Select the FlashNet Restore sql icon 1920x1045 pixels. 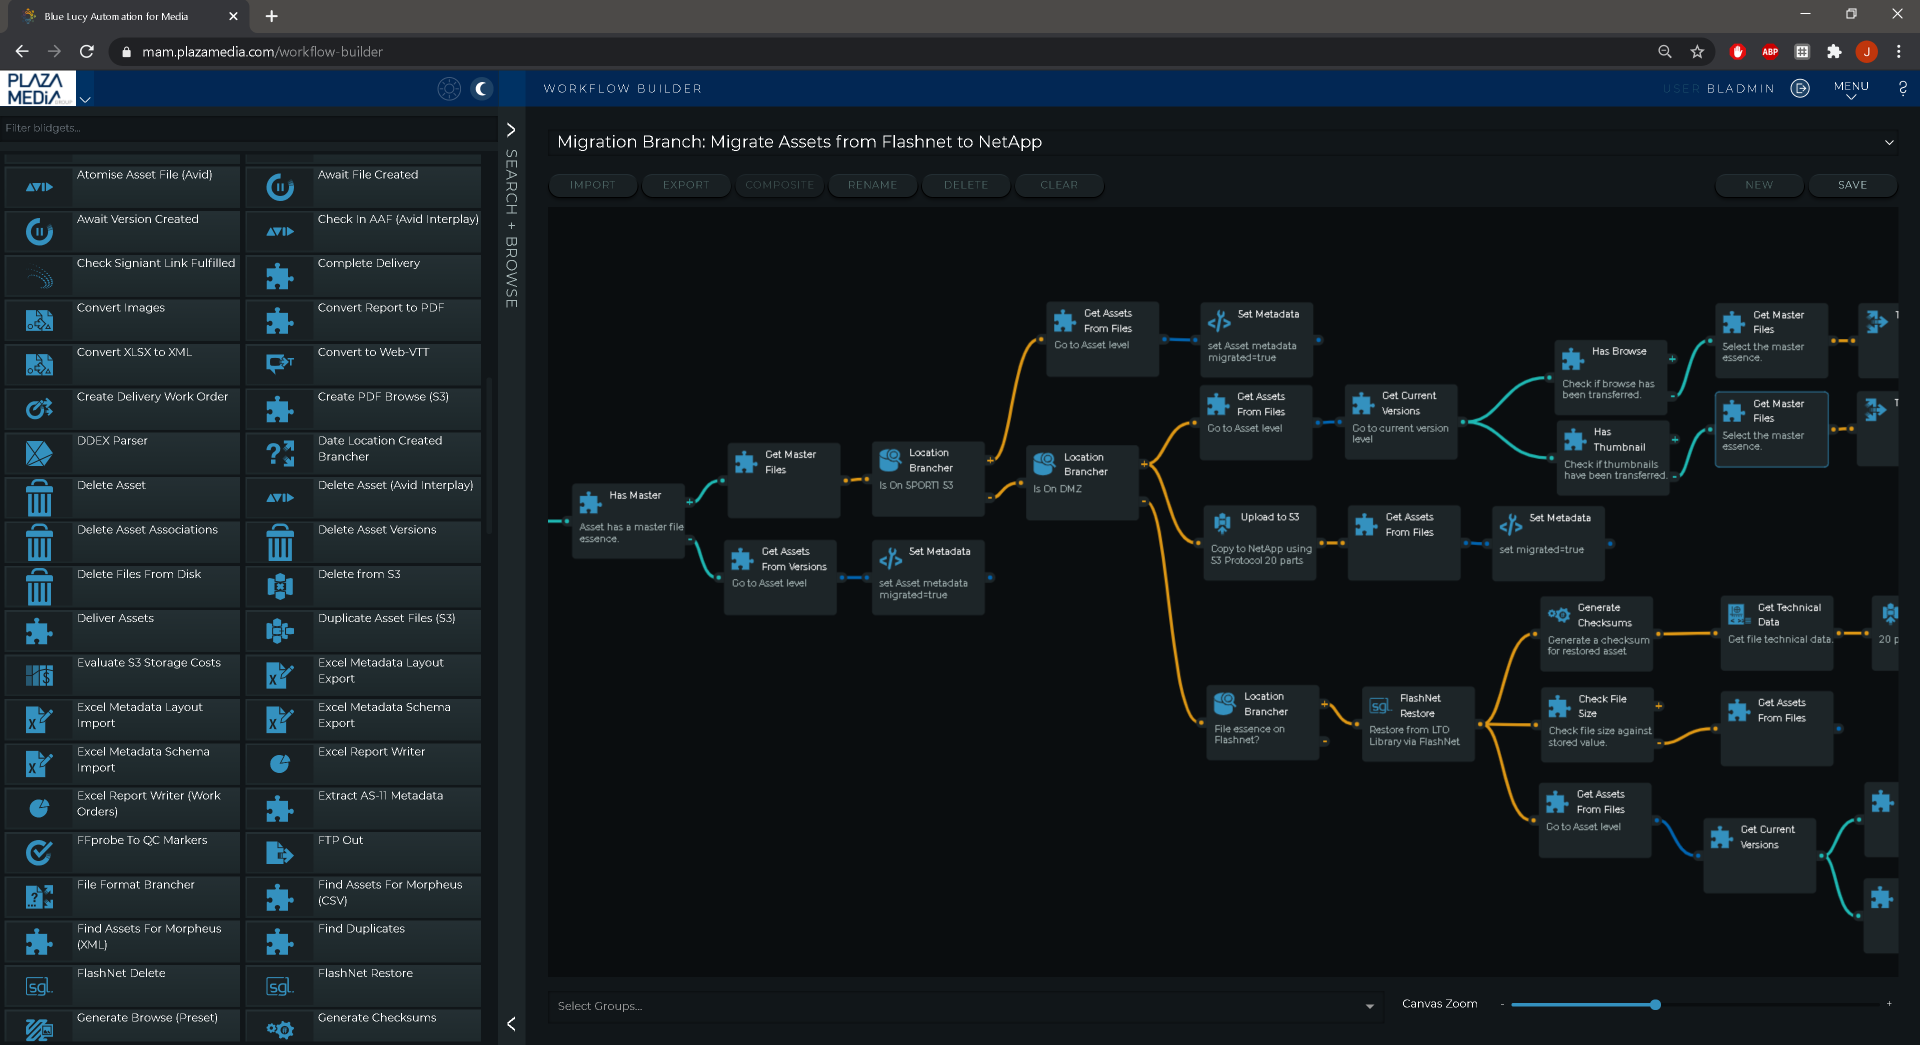280,986
